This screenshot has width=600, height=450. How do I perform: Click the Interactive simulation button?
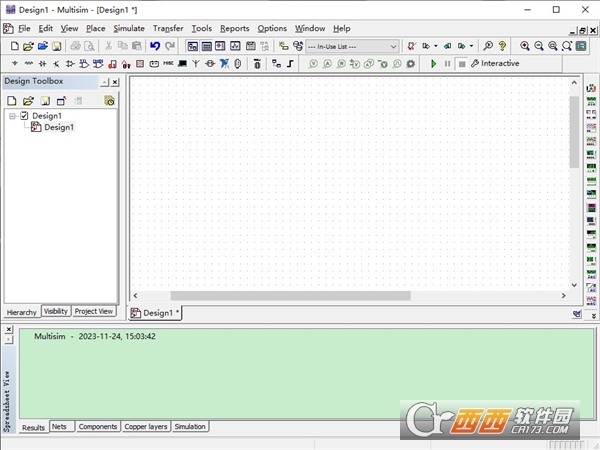495,64
